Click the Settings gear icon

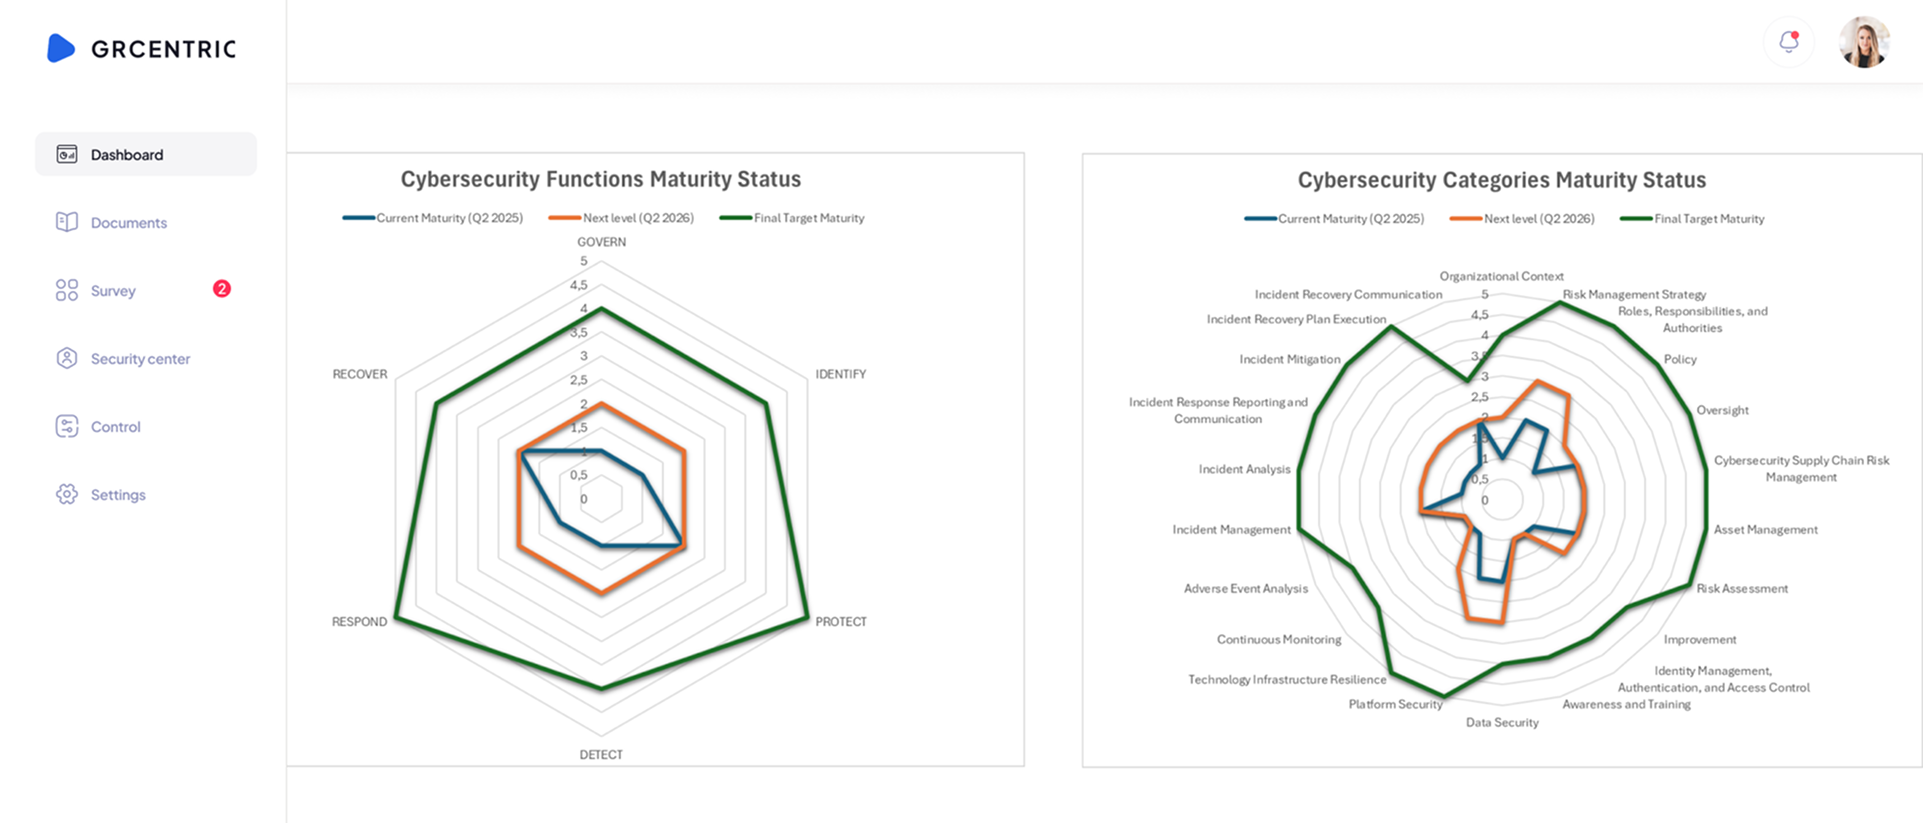[x=67, y=494]
